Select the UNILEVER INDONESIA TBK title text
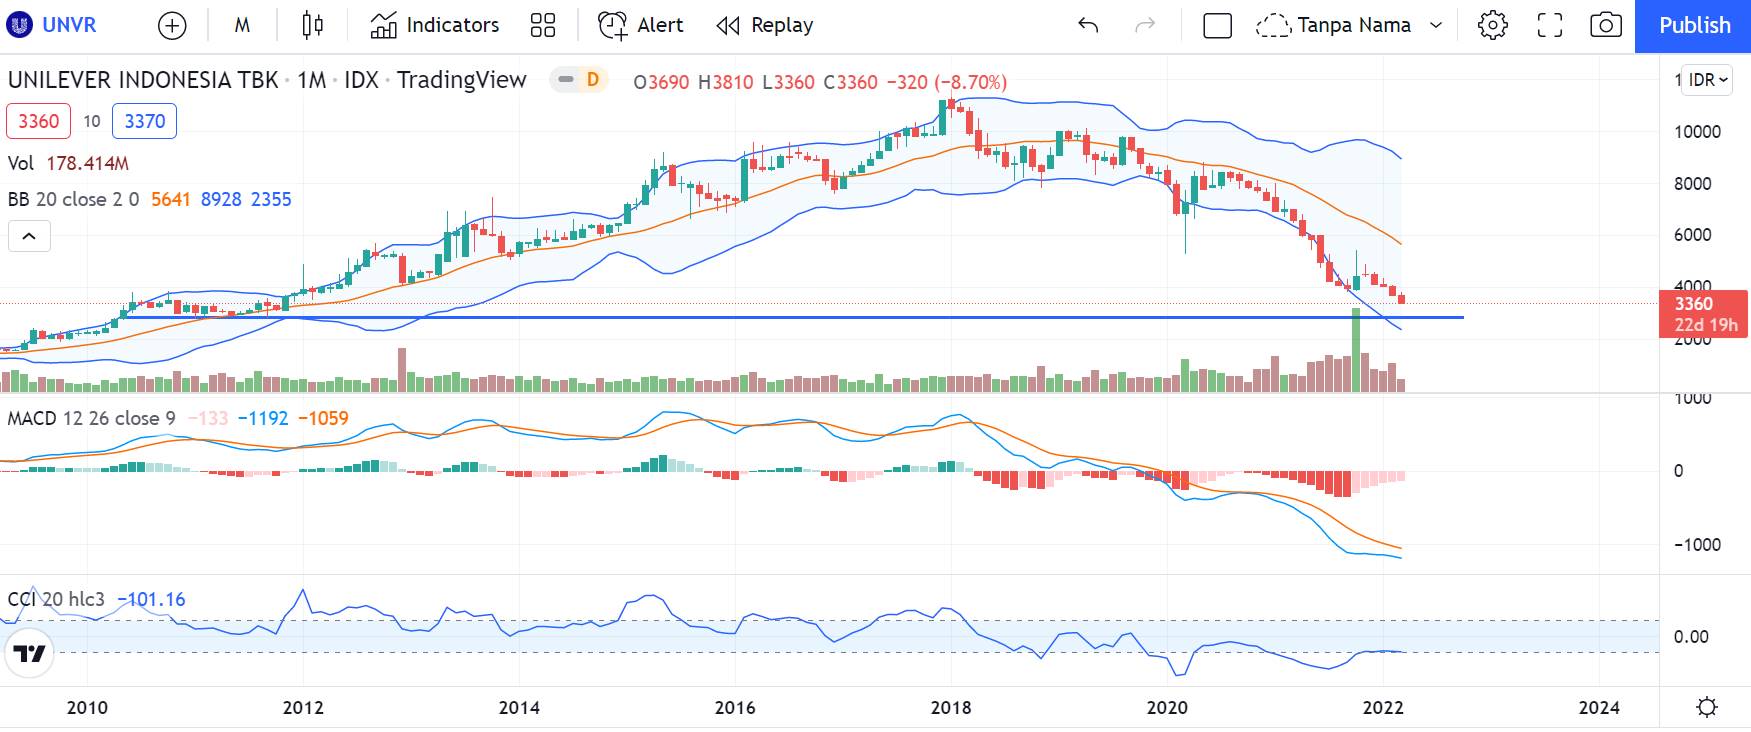Screen dimensions: 1751x732 tap(143, 80)
